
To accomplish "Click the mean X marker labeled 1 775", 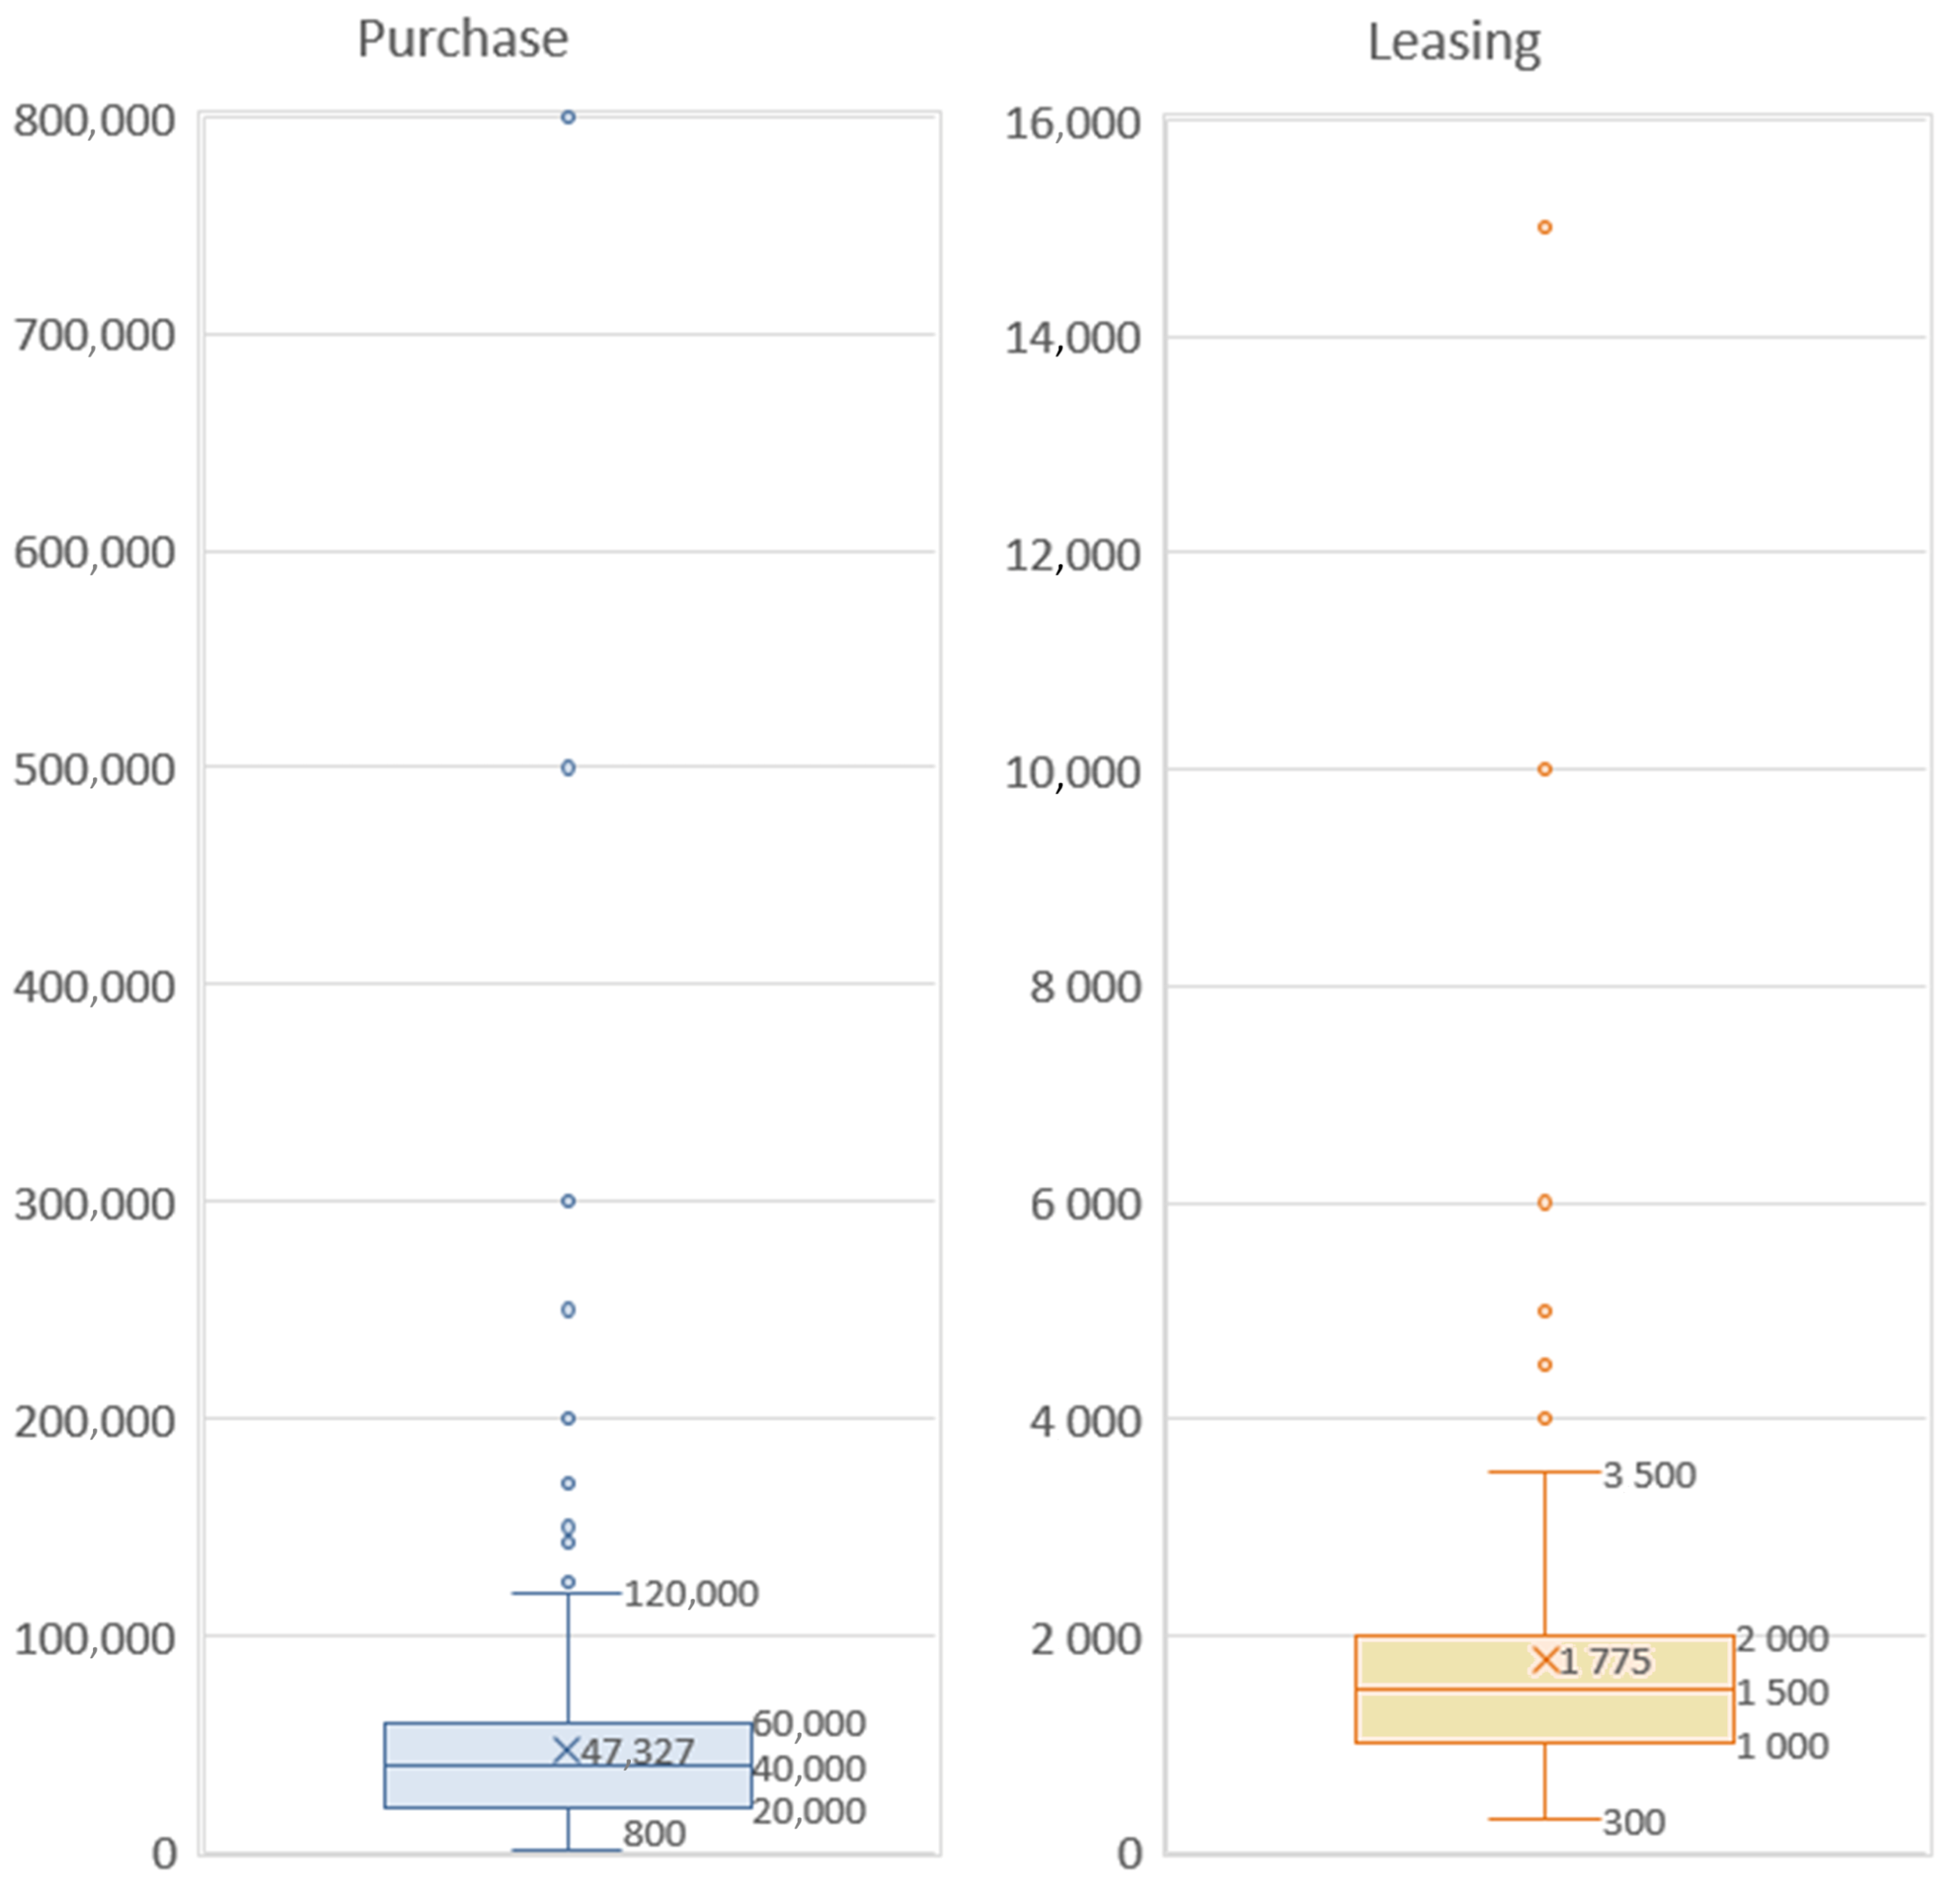I will [x=1545, y=1660].
